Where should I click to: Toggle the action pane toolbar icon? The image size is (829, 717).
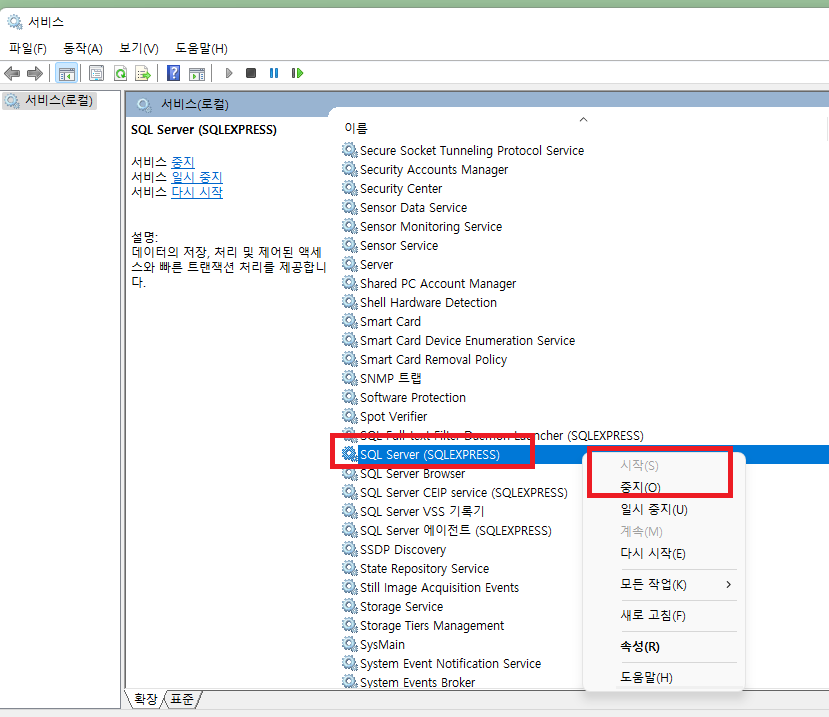click(x=197, y=73)
